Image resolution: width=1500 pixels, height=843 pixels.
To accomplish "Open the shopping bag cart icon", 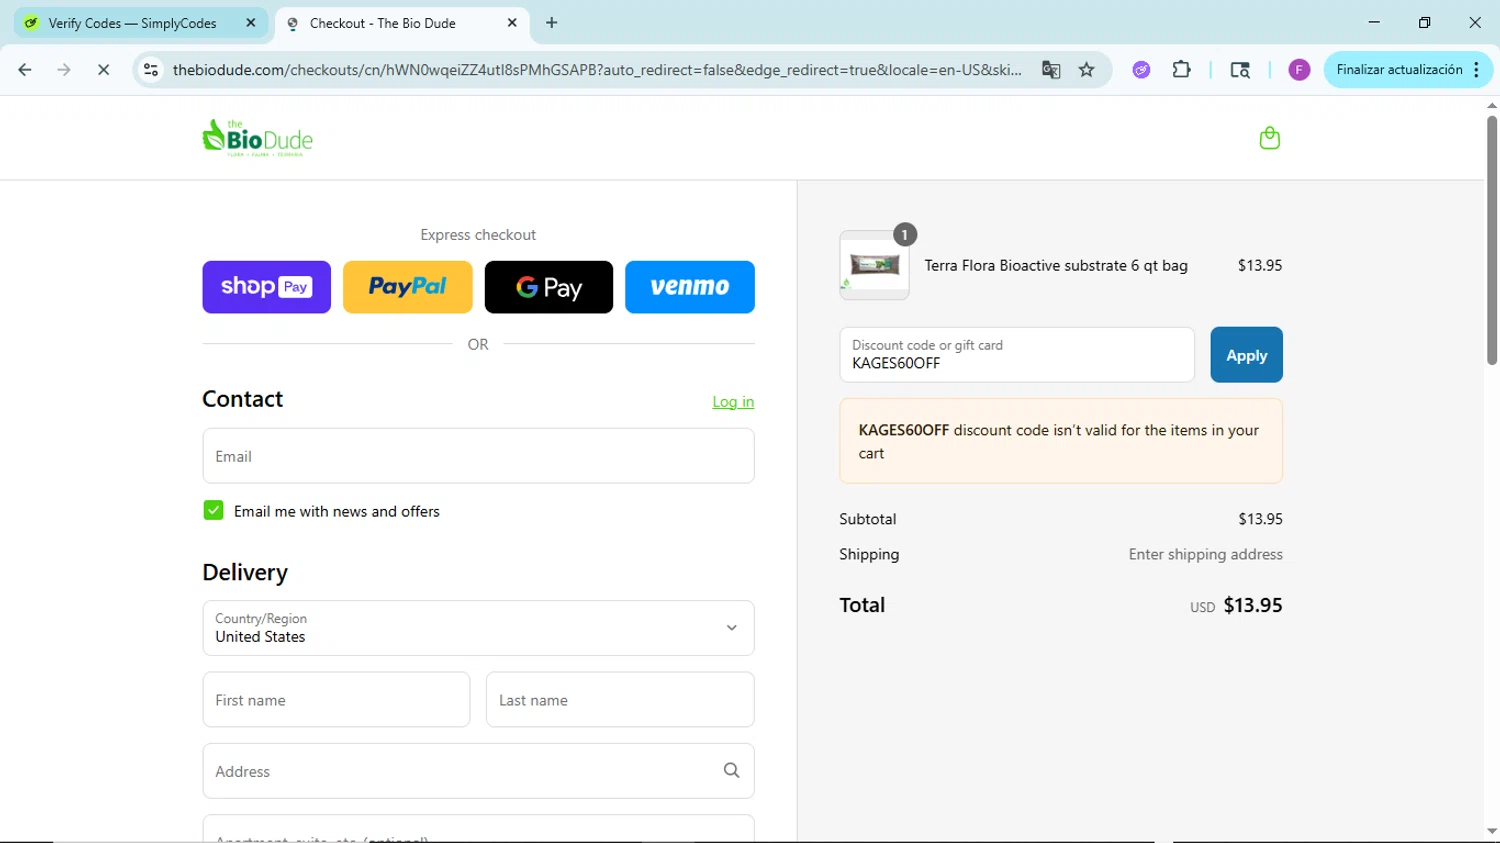I will [1269, 138].
